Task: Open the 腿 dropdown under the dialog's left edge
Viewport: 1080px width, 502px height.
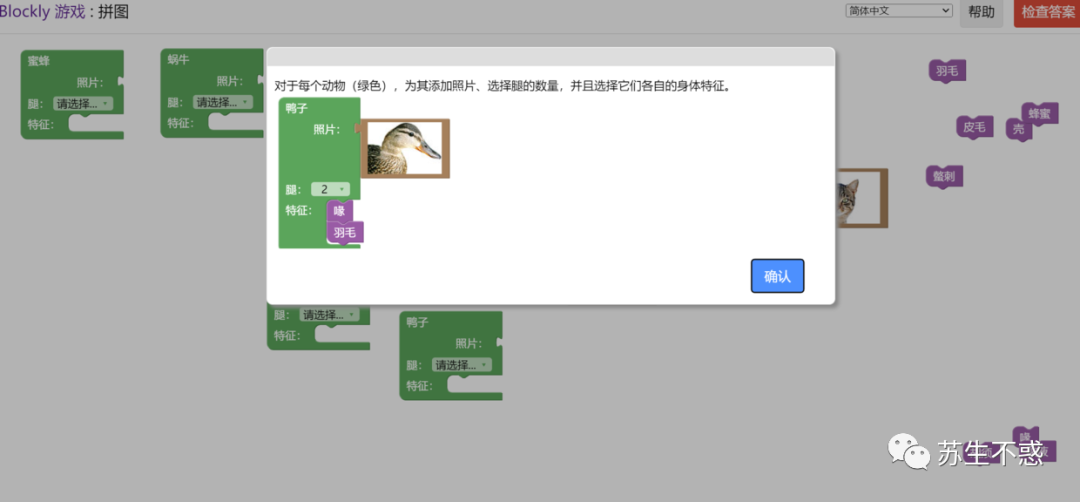Action: click(329, 315)
